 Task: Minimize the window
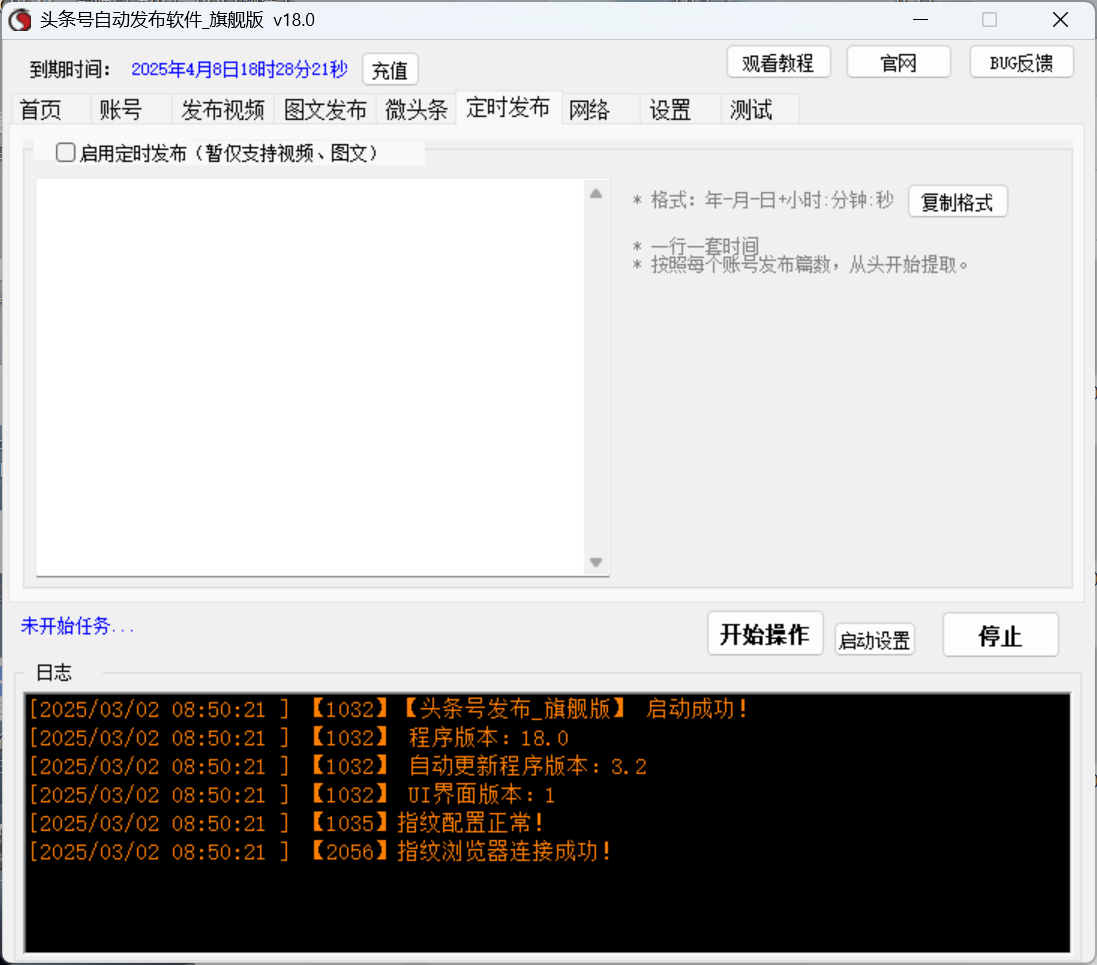[x=921, y=20]
